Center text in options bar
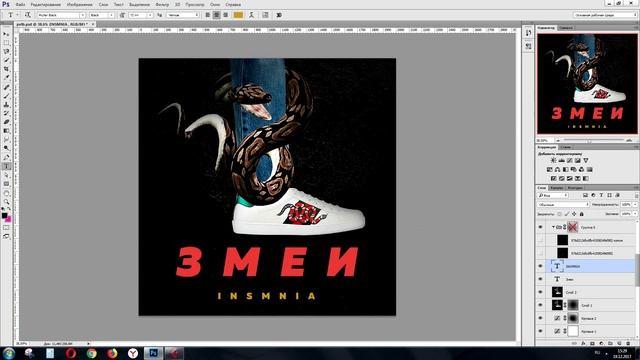 (x=216, y=15)
